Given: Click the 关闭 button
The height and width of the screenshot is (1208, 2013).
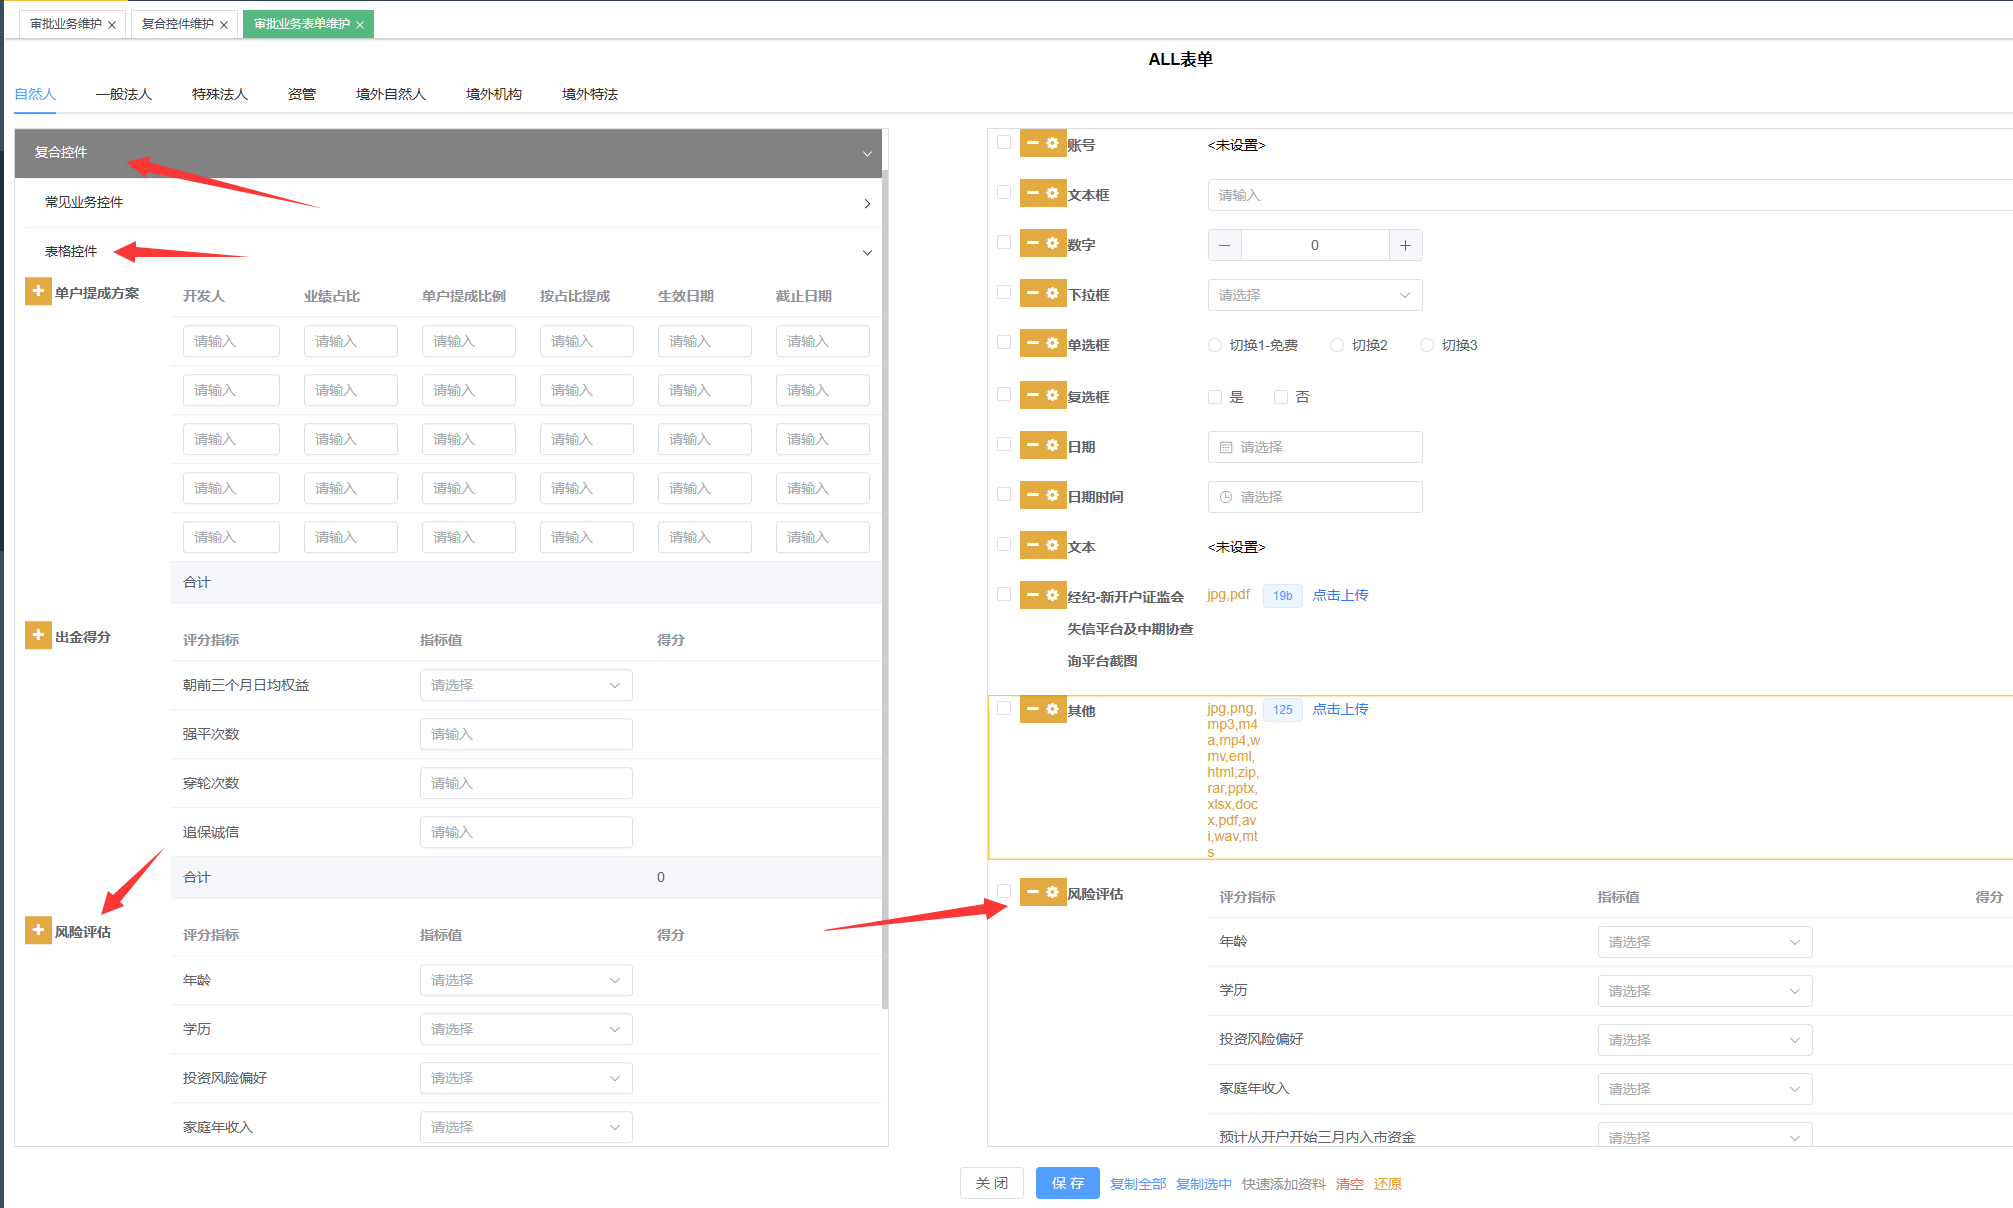Looking at the screenshot, I should click(992, 1183).
